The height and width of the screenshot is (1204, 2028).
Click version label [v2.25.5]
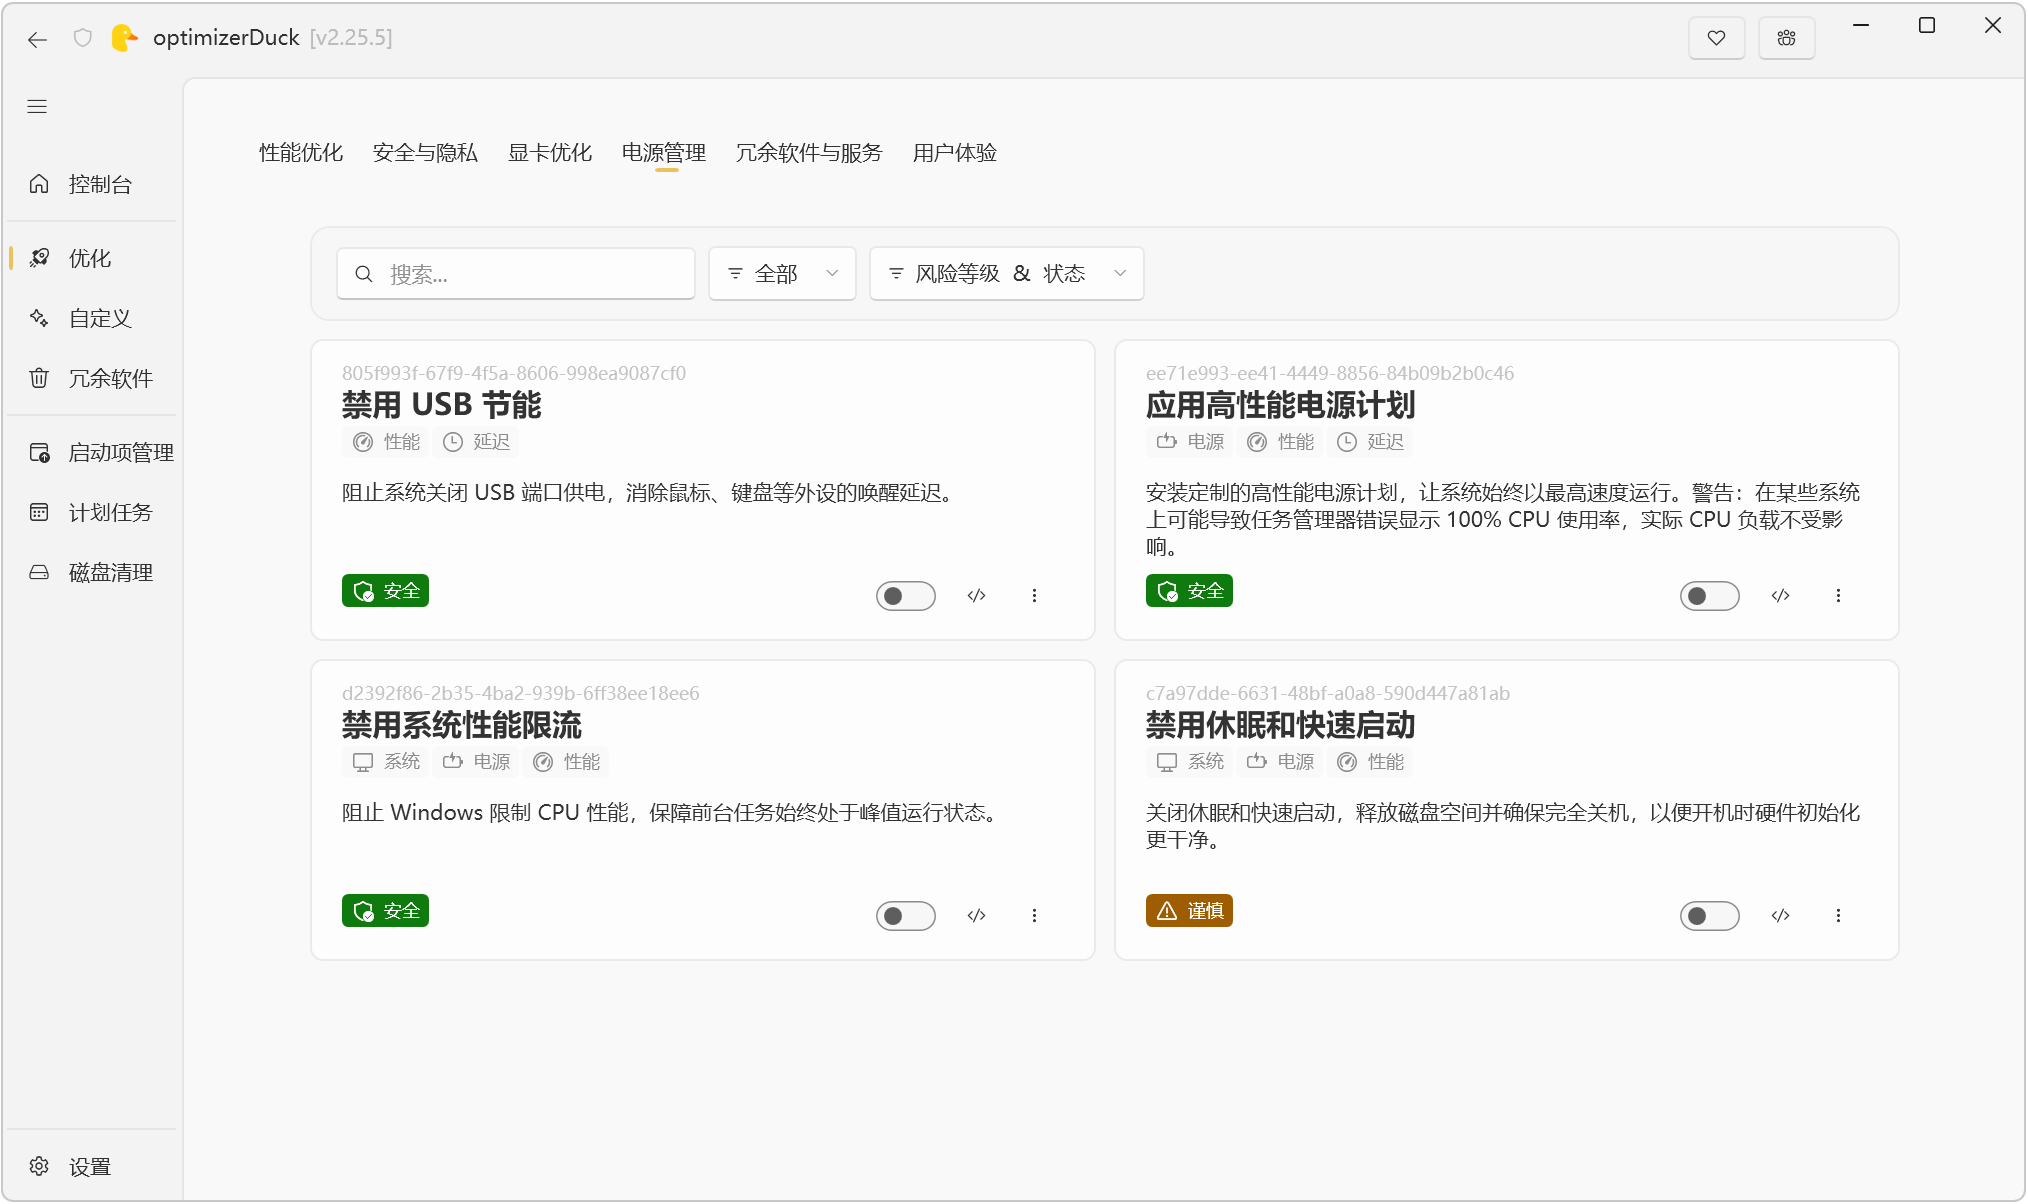click(x=351, y=38)
